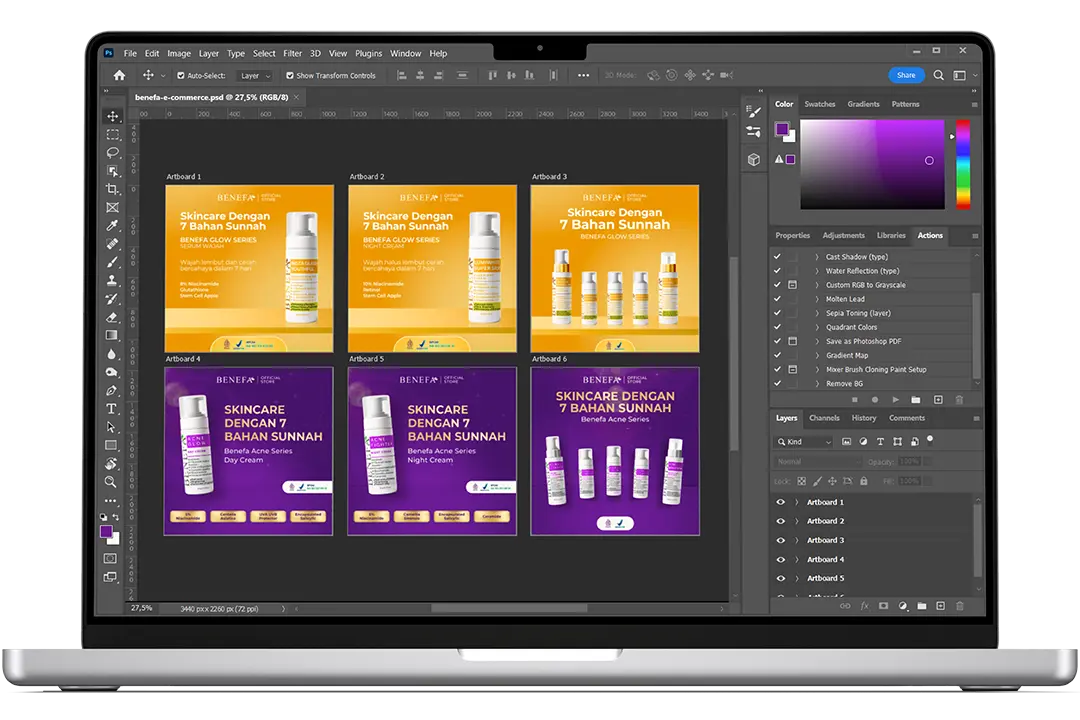Select the Horizontal Type tool
1080x720 pixels.
pos(113,409)
